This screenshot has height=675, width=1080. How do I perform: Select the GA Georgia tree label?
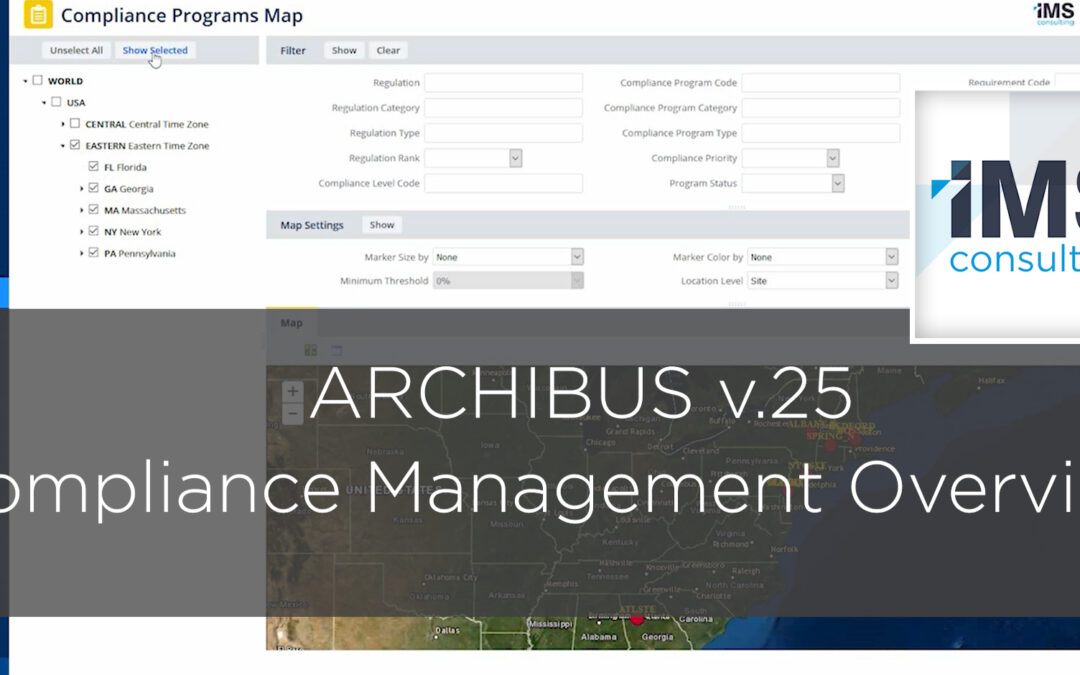pyautogui.click(x=129, y=189)
